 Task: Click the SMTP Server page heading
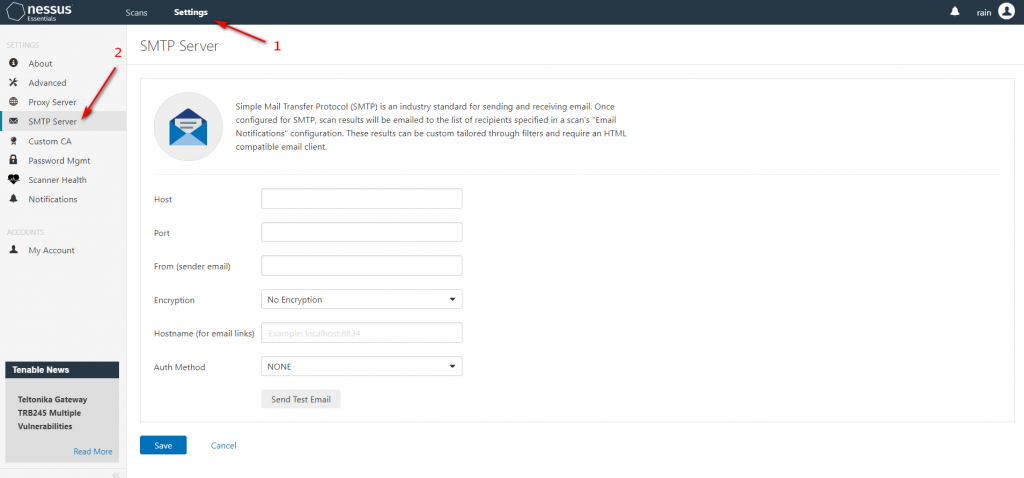pos(180,46)
